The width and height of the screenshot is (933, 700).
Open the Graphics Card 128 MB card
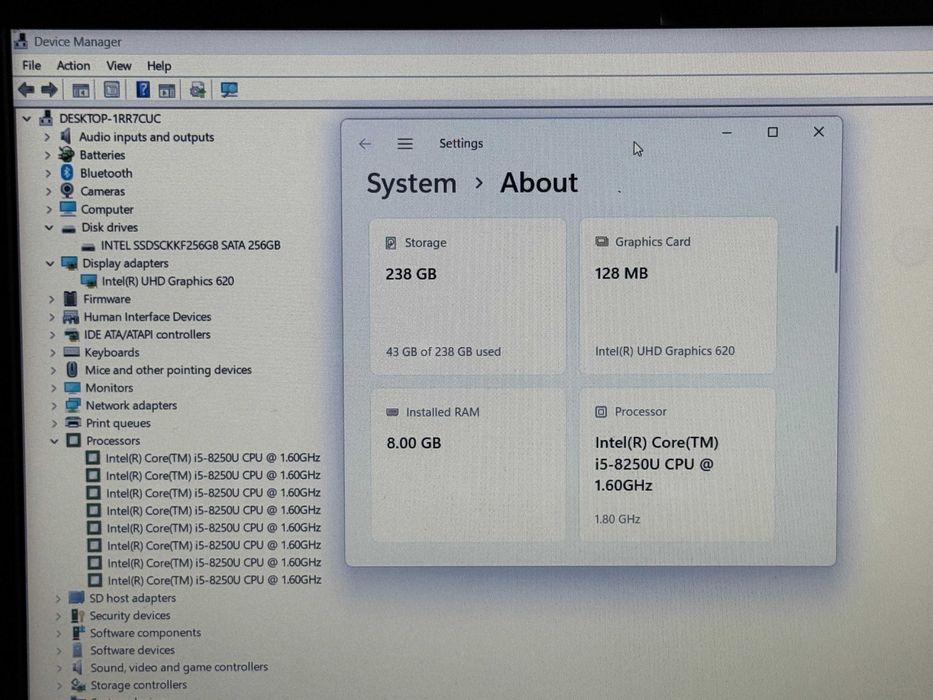click(678, 296)
